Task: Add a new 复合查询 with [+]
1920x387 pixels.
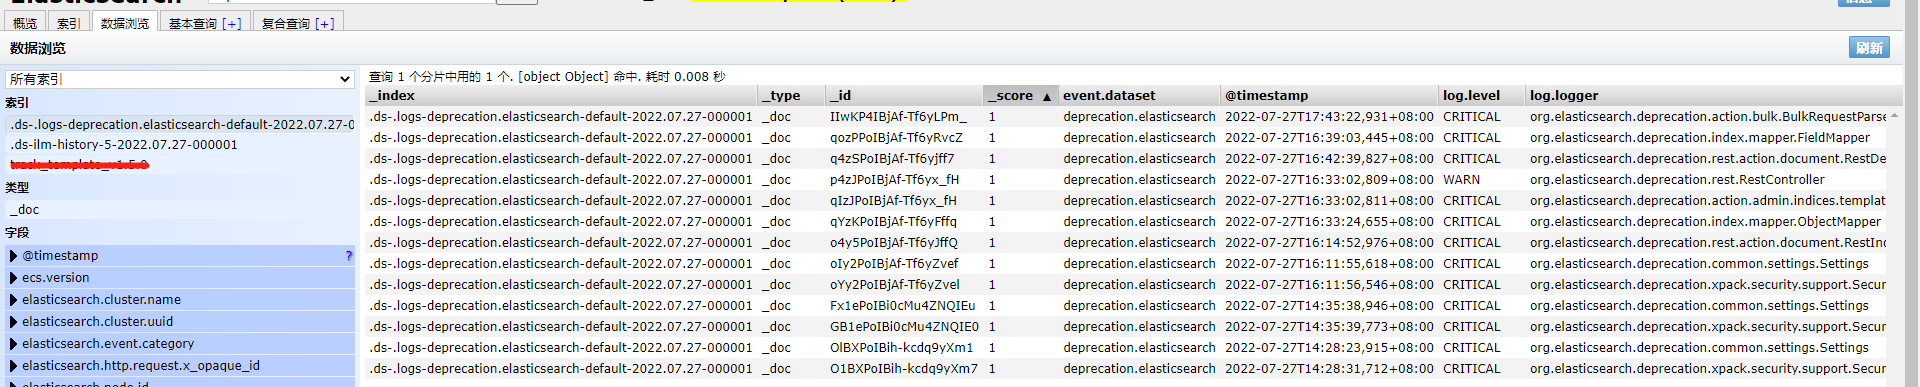Action: coord(324,23)
